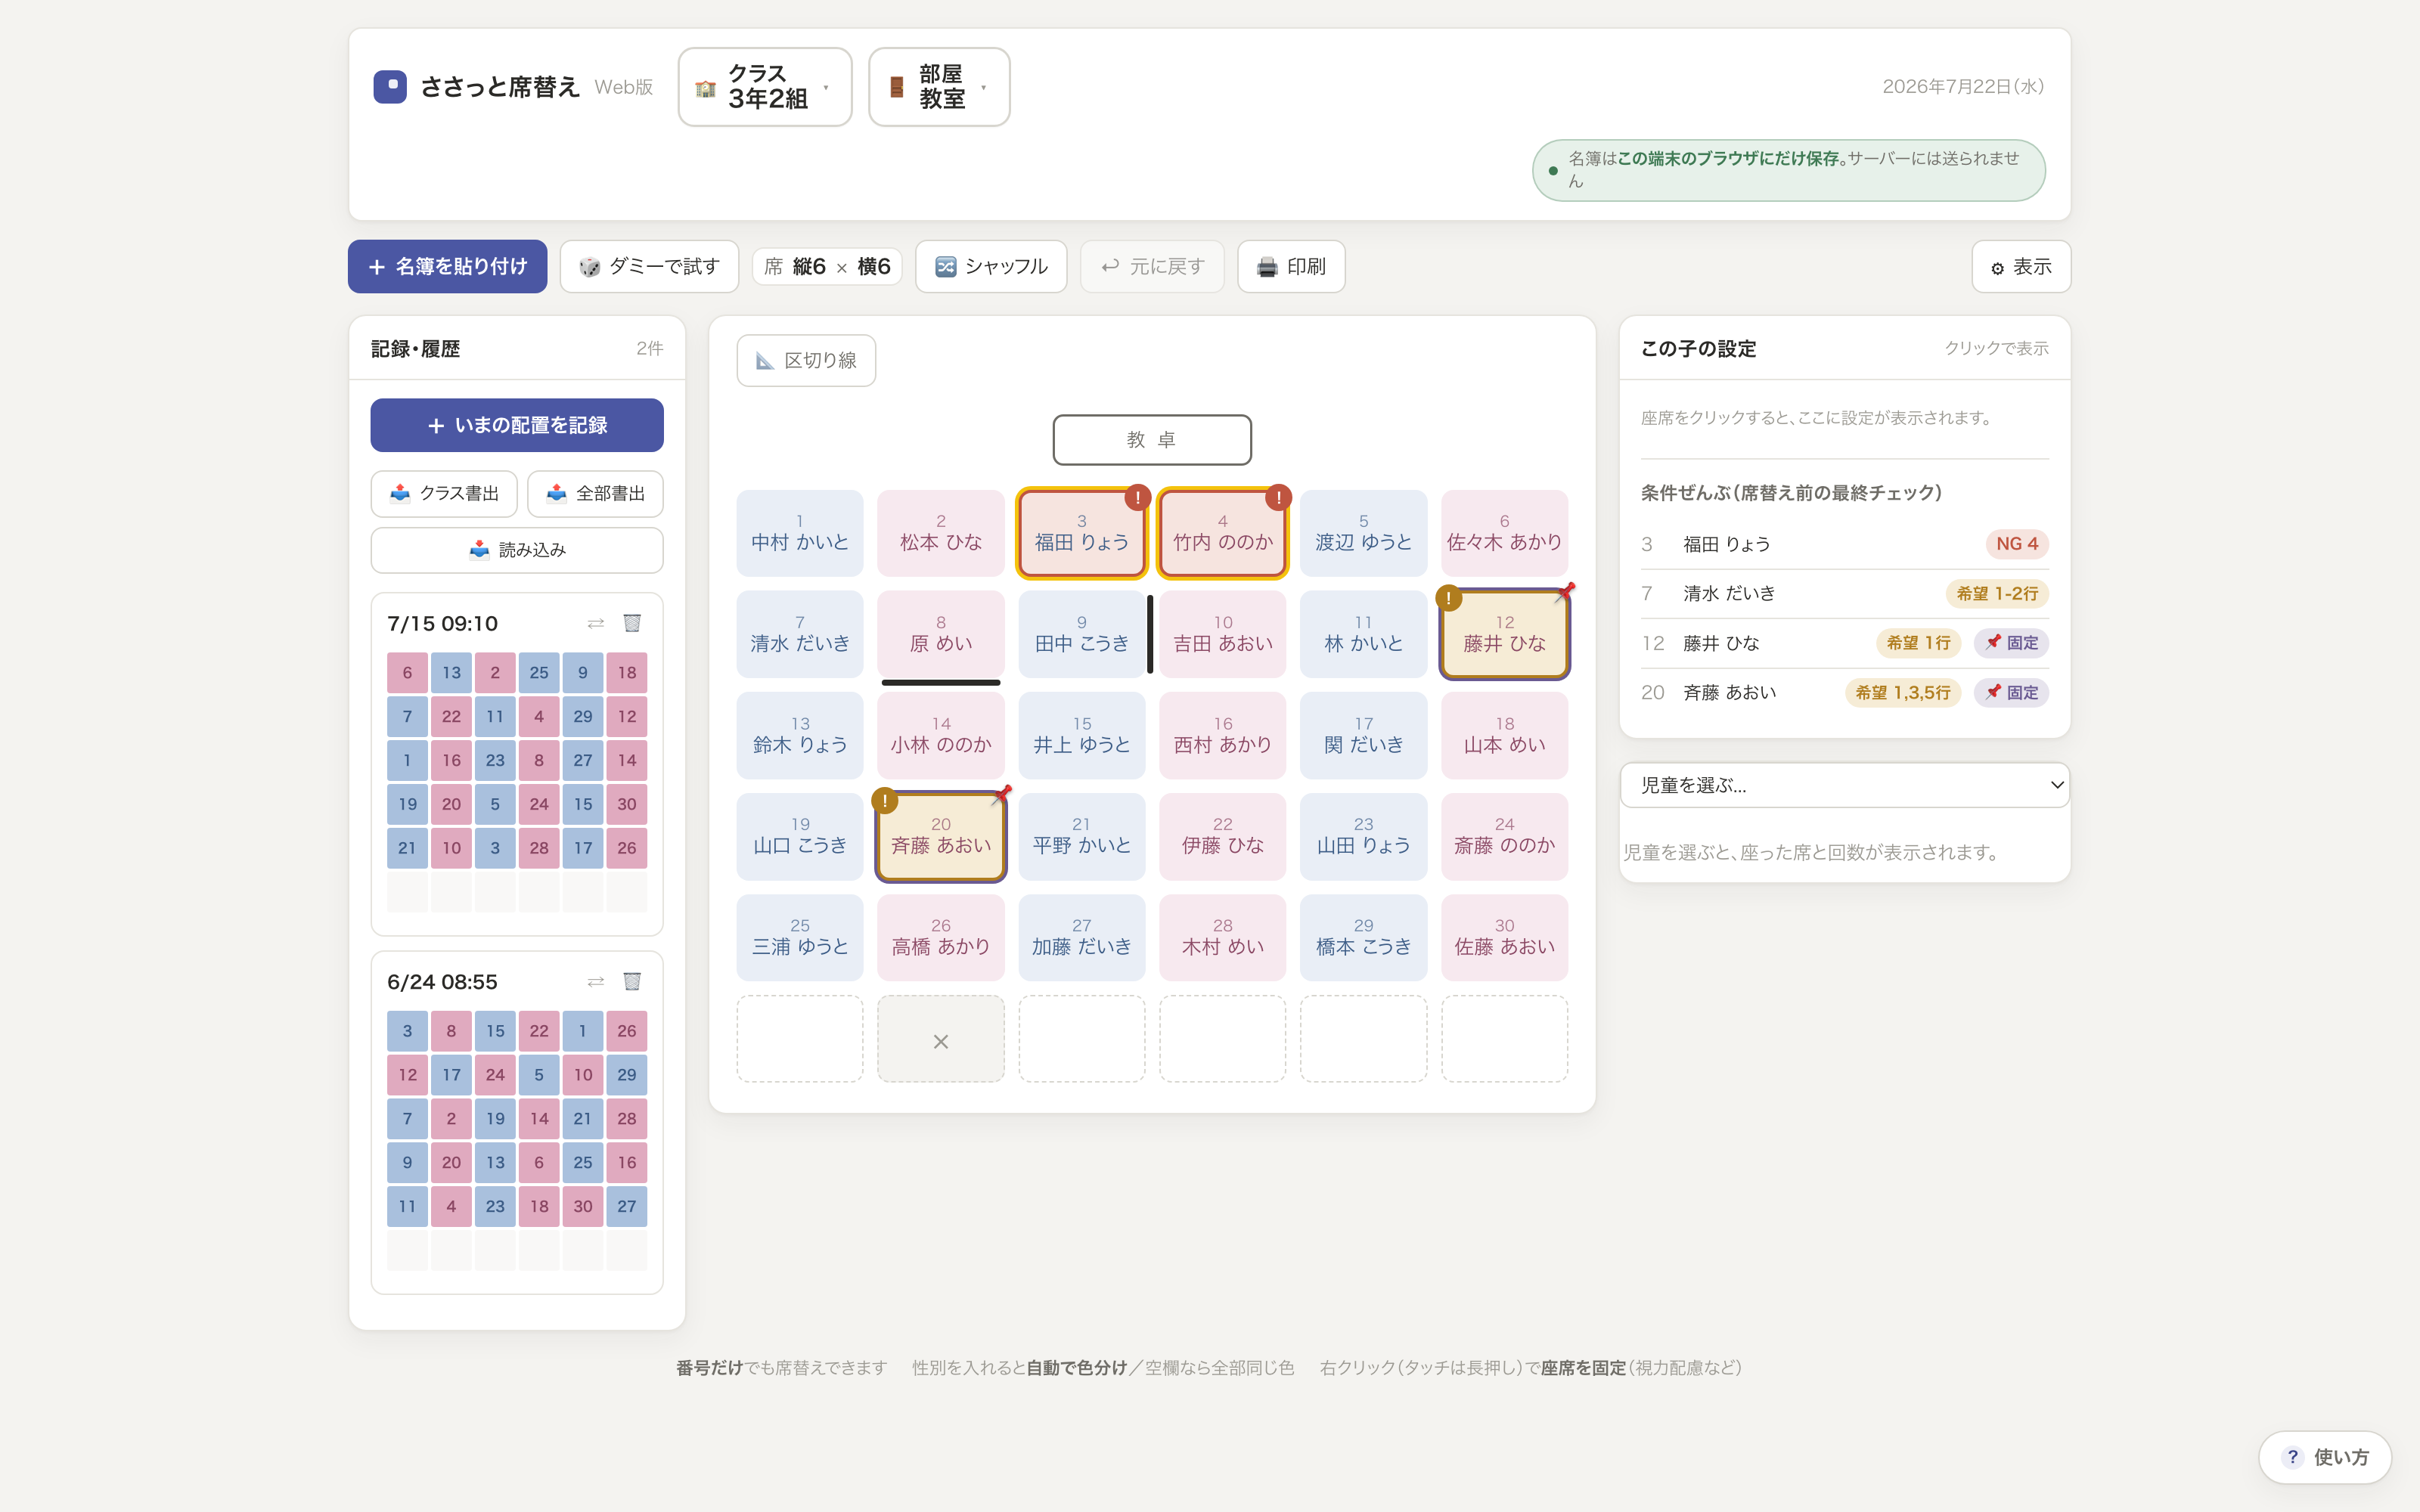Click the 横6 columns value
Image resolution: width=2420 pixels, height=1512 pixels.
[874, 267]
